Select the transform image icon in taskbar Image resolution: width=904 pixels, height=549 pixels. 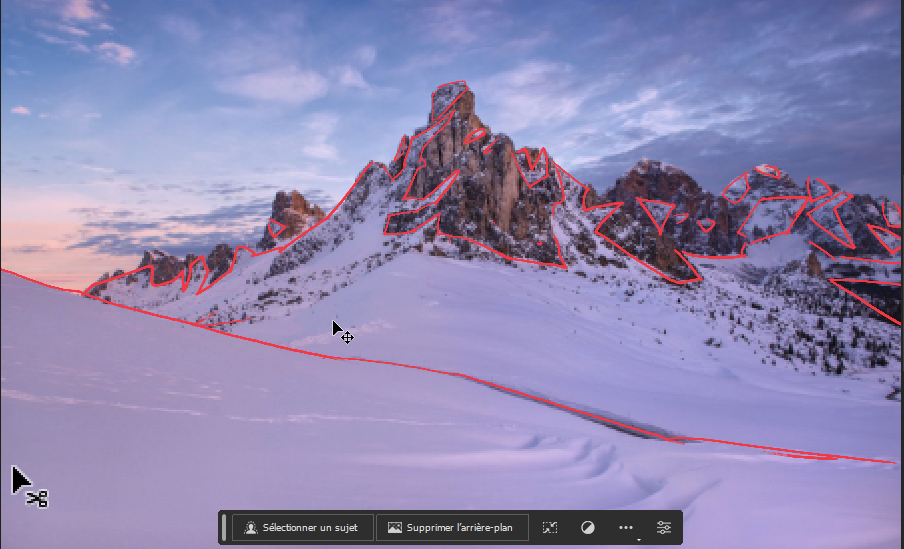(x=550, y=528)
